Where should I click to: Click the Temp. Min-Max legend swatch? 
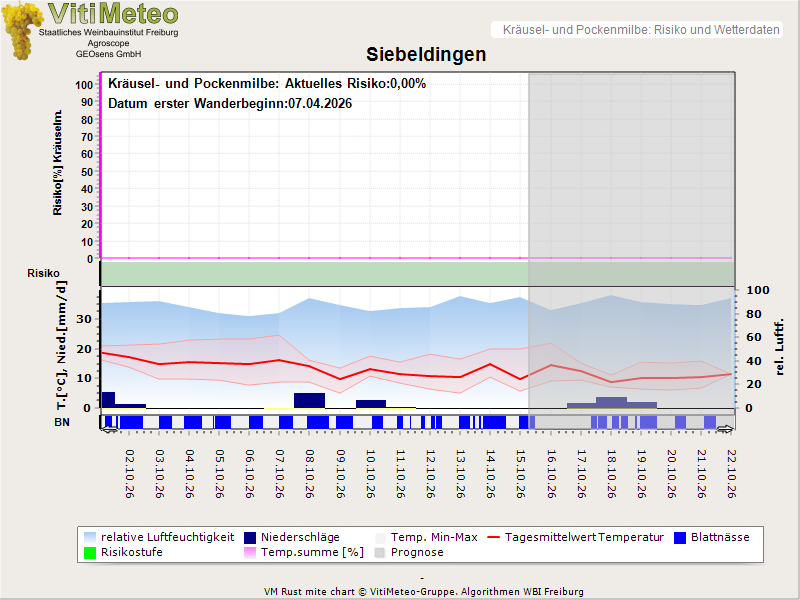pyautogui.click(x=380, y=538)
